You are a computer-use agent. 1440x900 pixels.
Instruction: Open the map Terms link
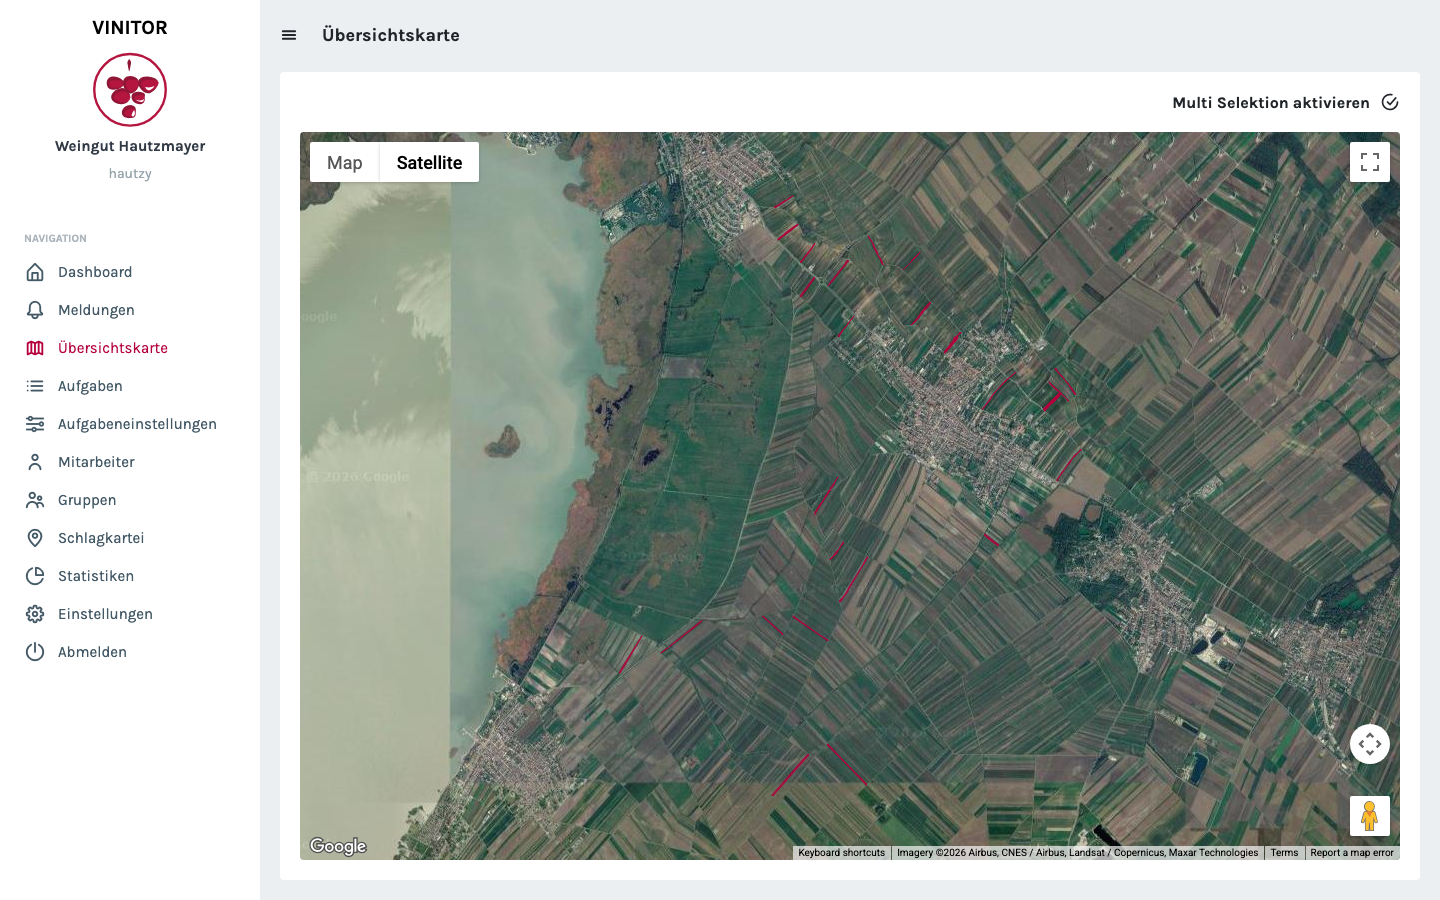coord(1284,853)
